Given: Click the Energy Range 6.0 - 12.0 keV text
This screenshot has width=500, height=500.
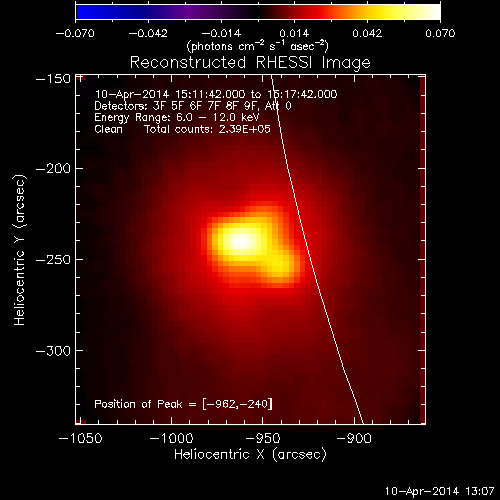Looking at the screenshot, I should pos(177,117).
